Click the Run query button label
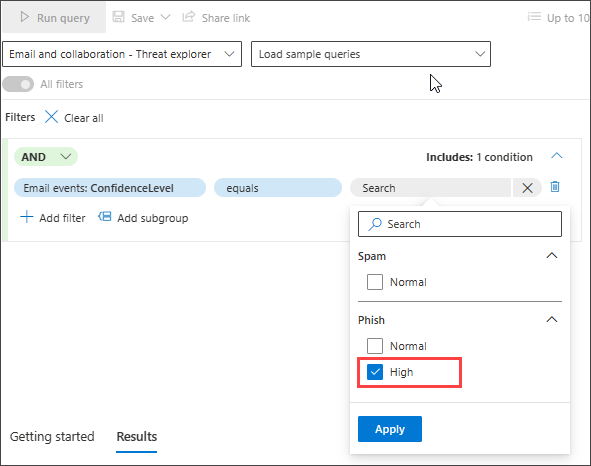 click(x=63, y=18)
